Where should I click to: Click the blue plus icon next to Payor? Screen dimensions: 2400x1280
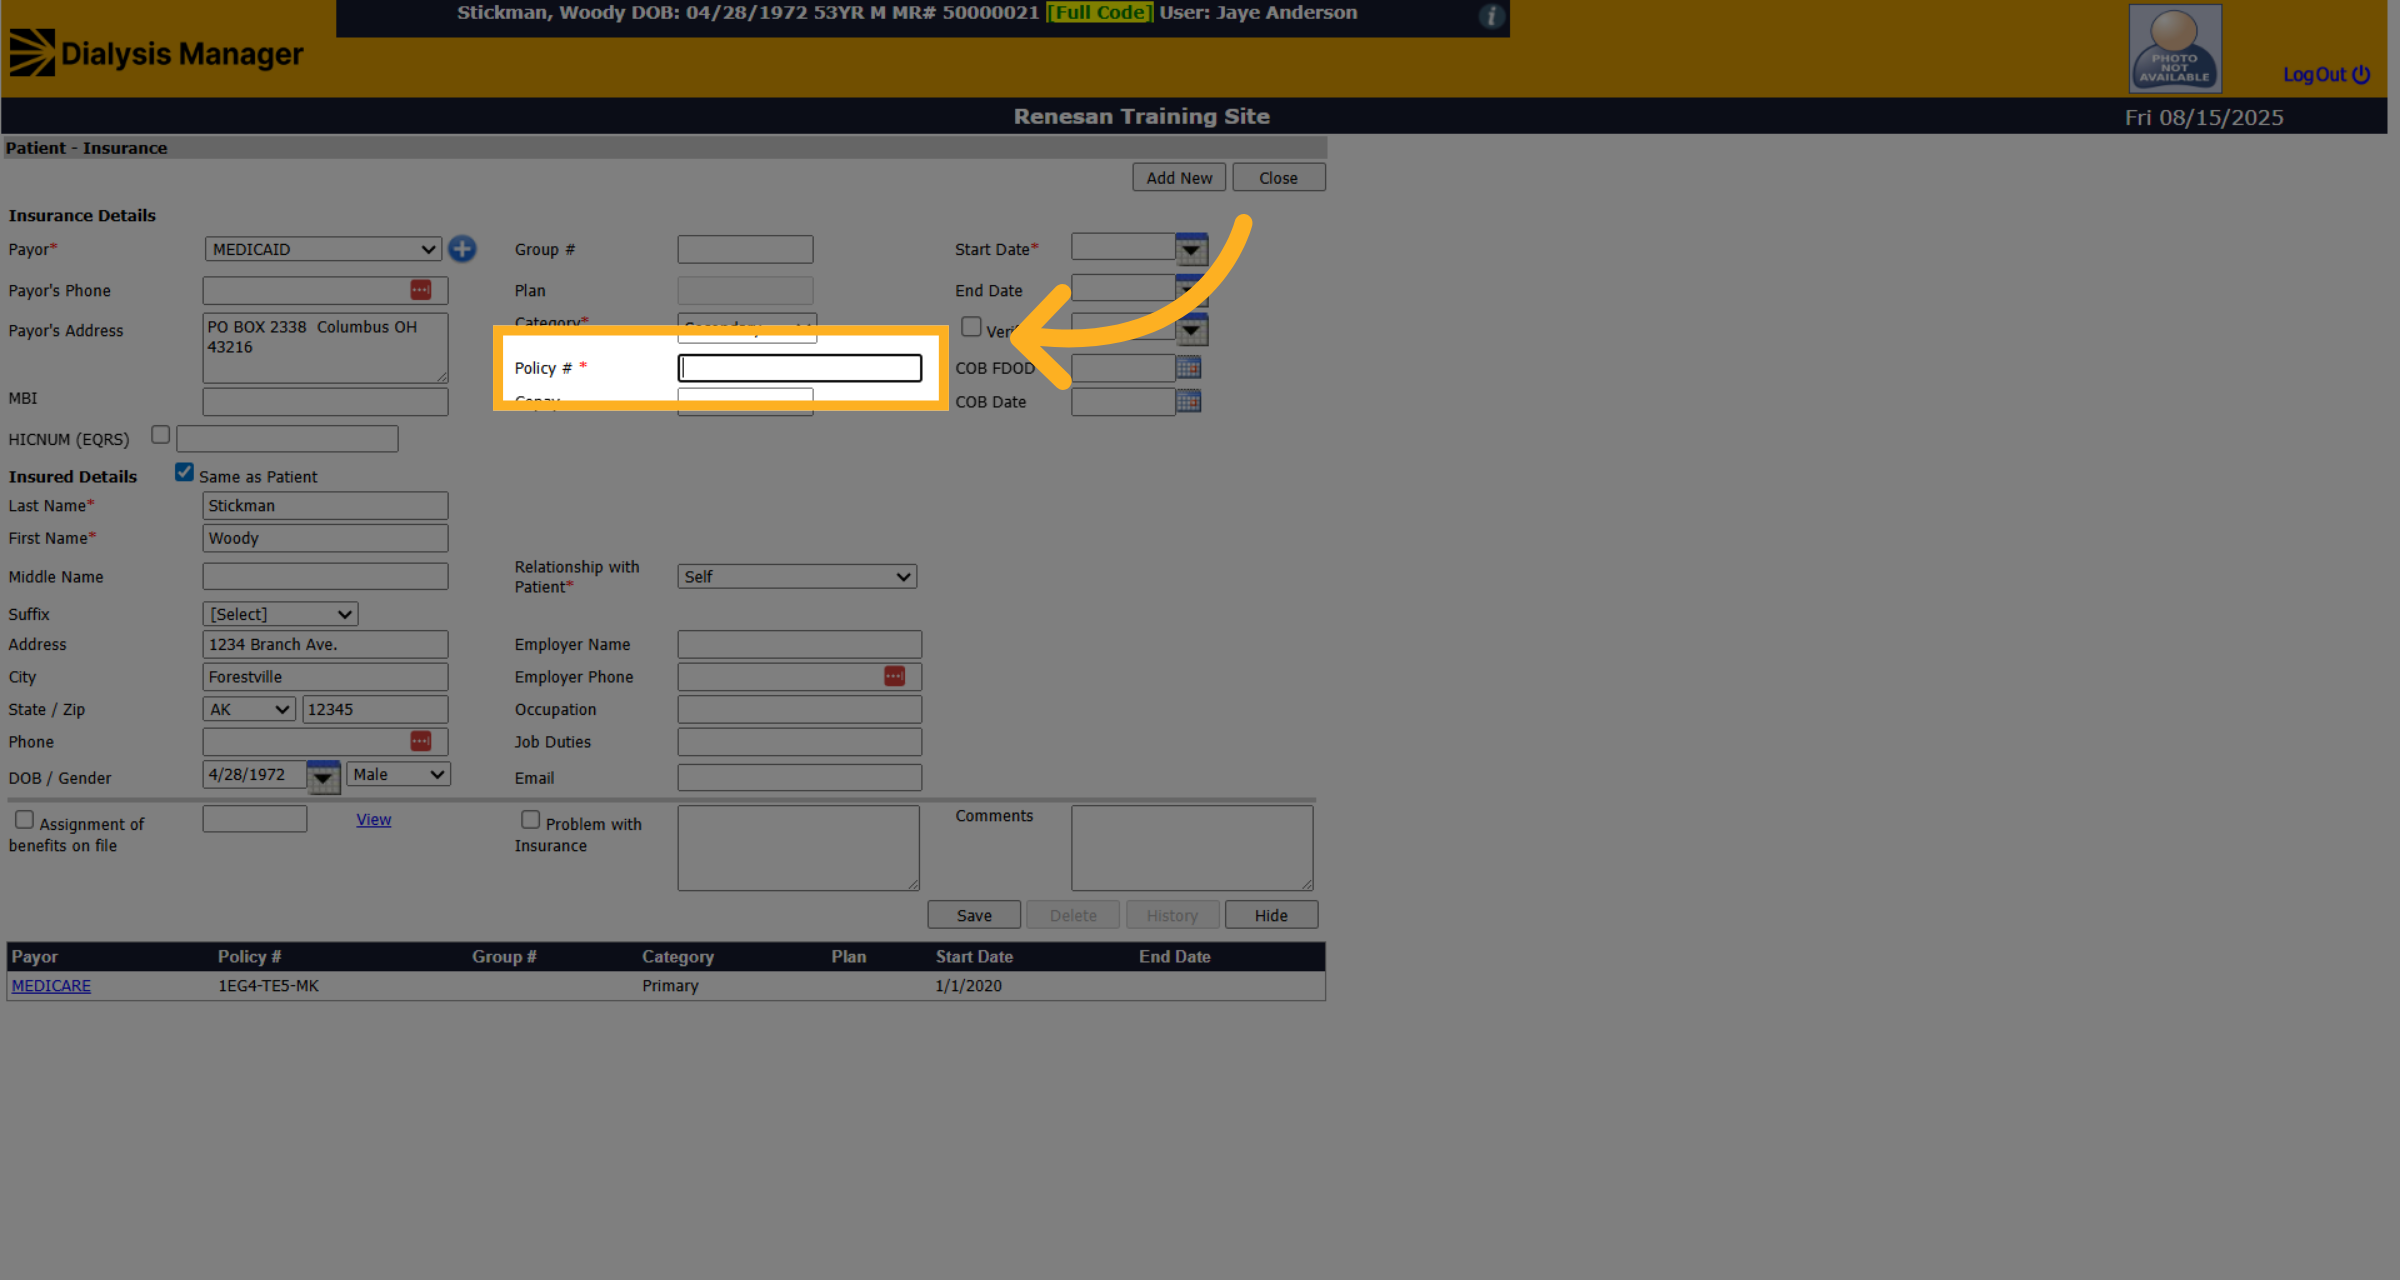coord(462,249)
